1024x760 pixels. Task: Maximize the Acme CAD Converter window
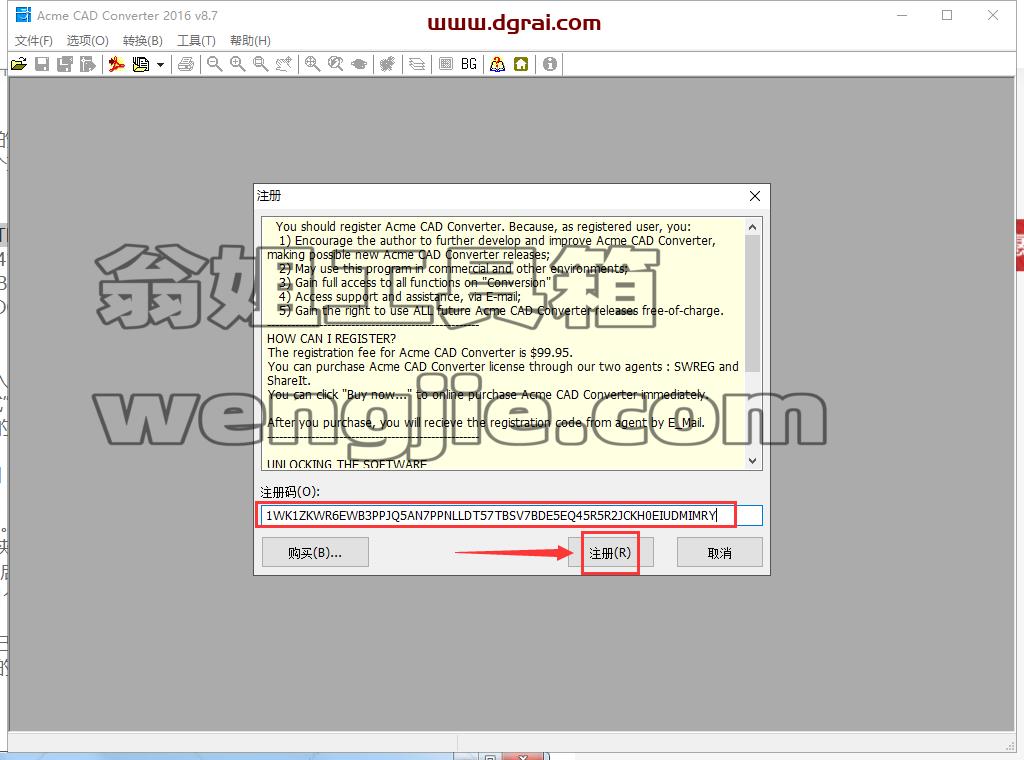[x=947, y=15]
